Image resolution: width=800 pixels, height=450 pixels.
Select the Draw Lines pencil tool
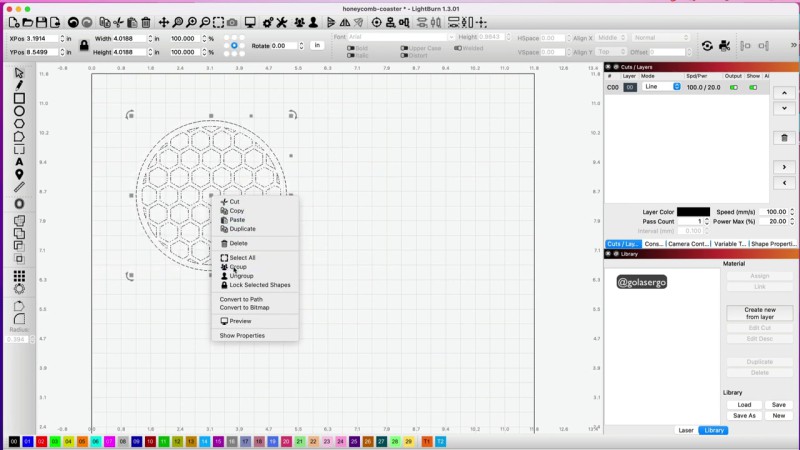click(x=19, y=85)
